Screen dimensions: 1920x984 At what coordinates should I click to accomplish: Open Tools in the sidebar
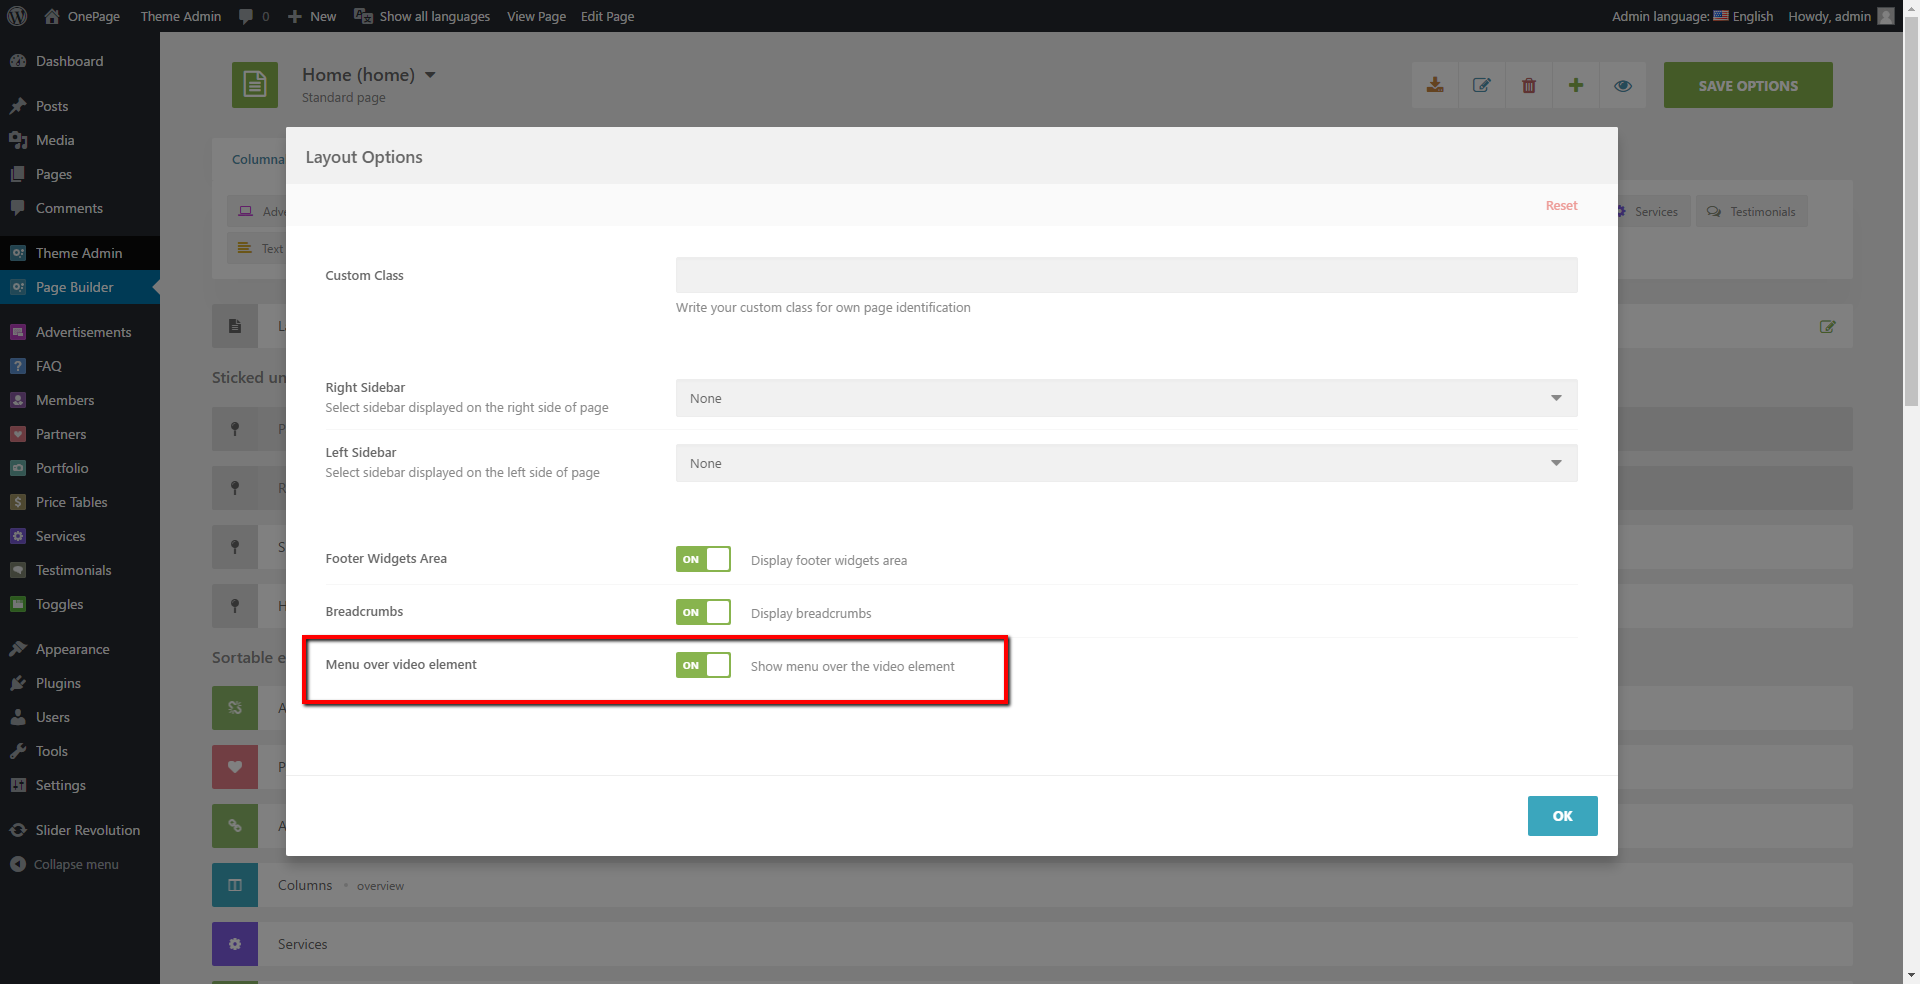(80, 751)
